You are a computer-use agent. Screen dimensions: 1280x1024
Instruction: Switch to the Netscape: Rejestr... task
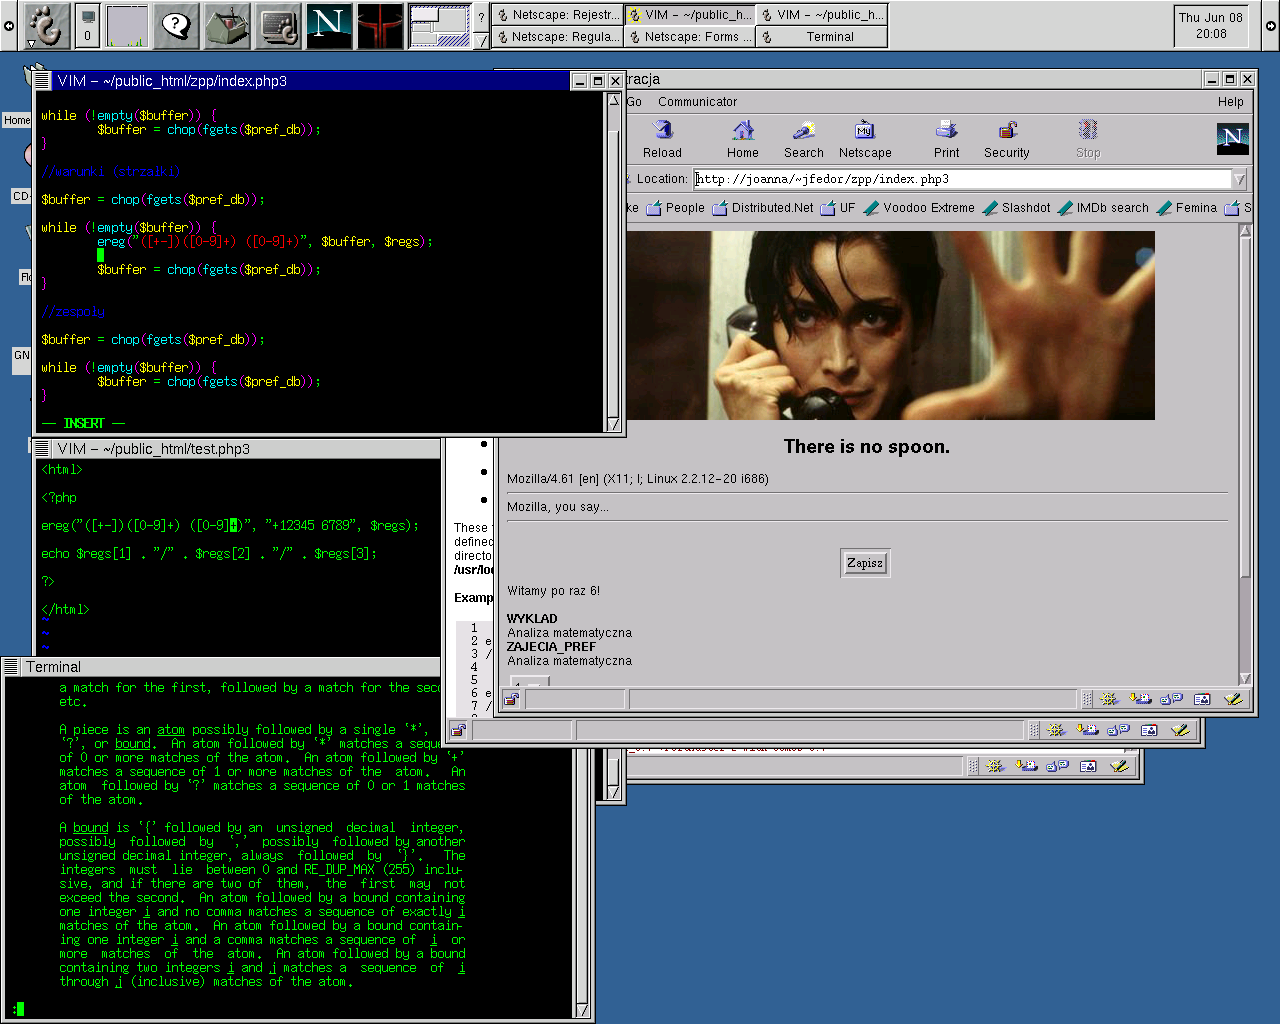pos(557,15)
